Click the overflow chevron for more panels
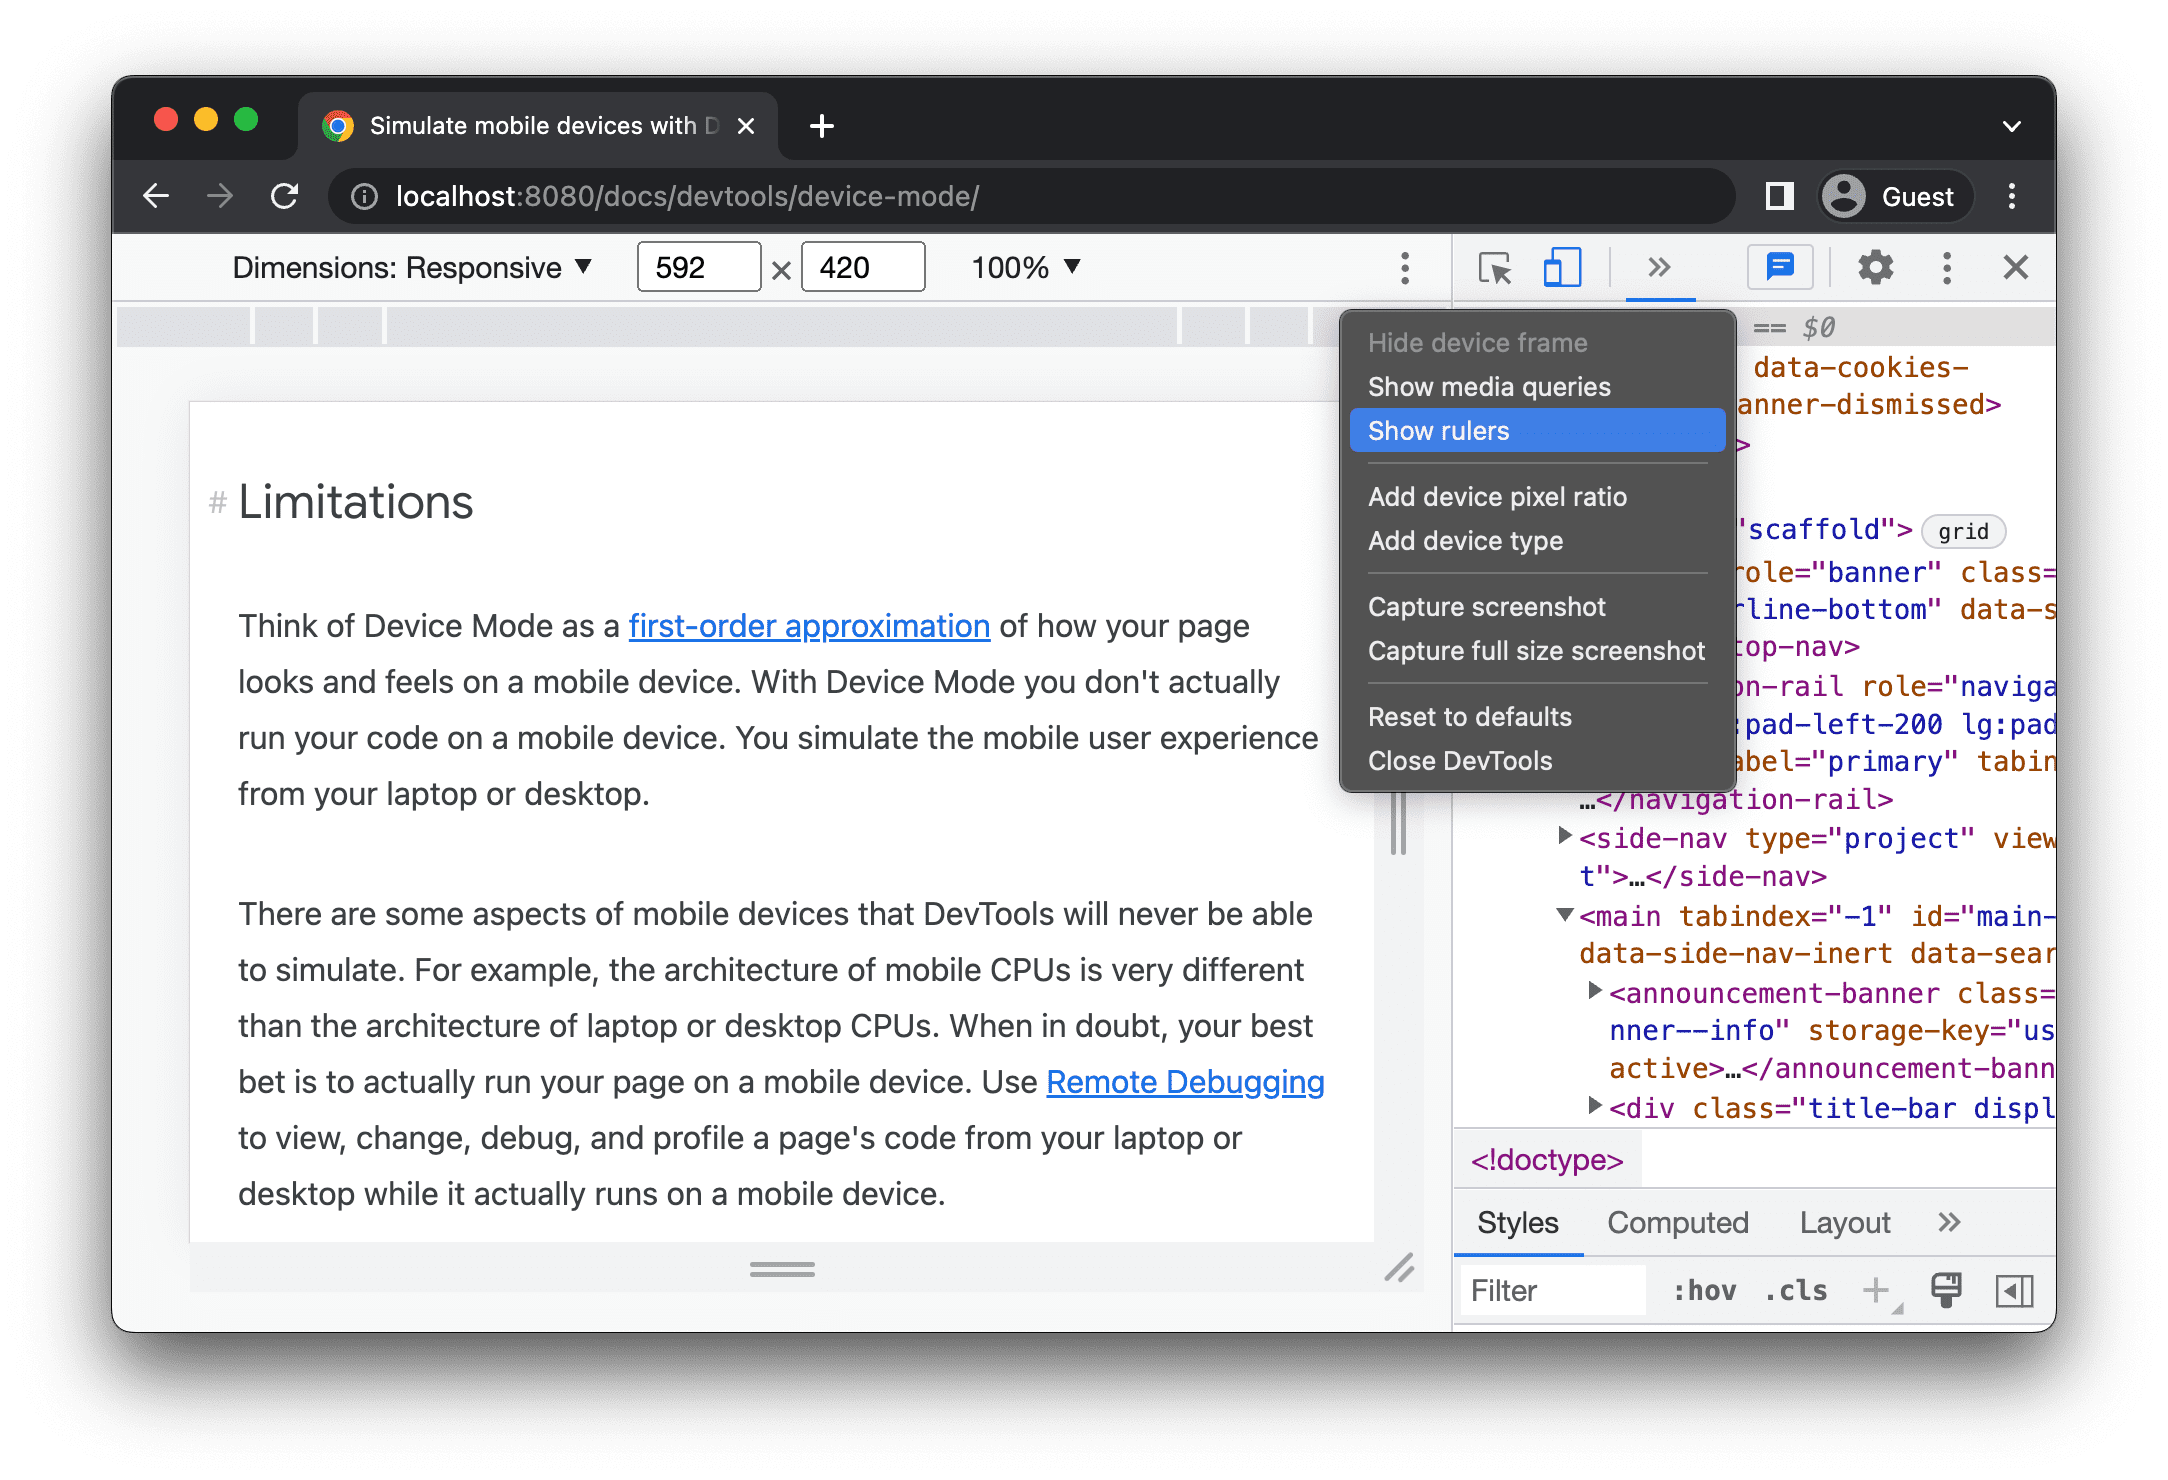The height and width of the screenshot is (1480, 2168). pyautogui.click(x=1659, y=267)
